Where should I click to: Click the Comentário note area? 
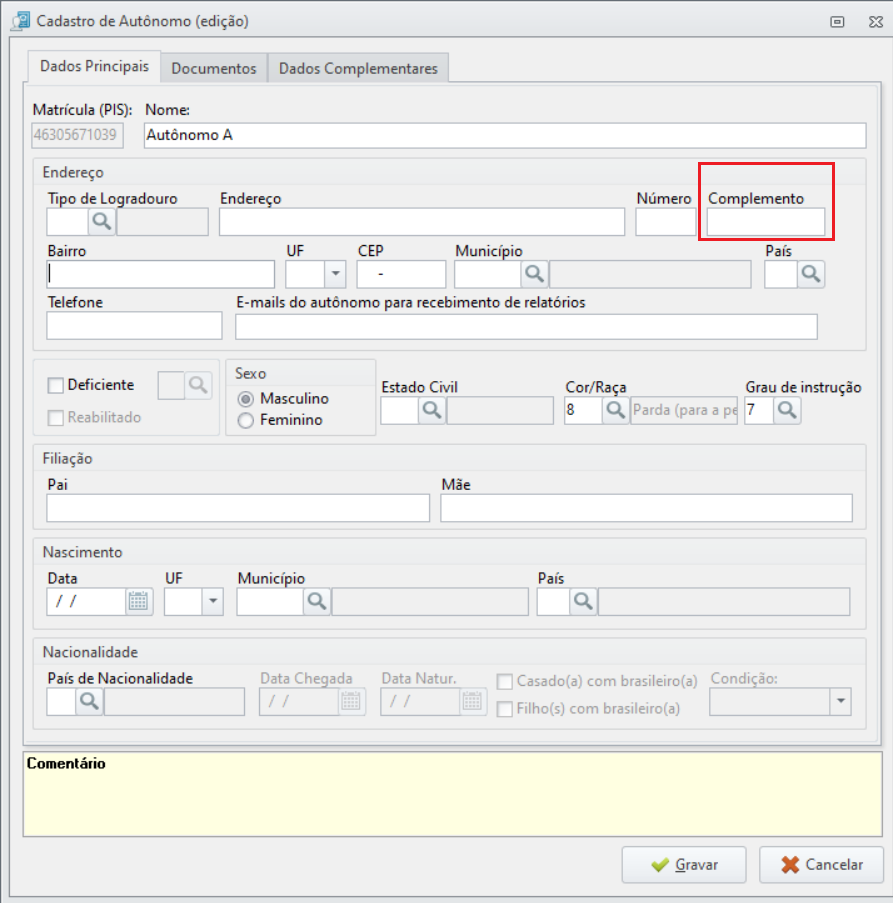pos(453,794)
